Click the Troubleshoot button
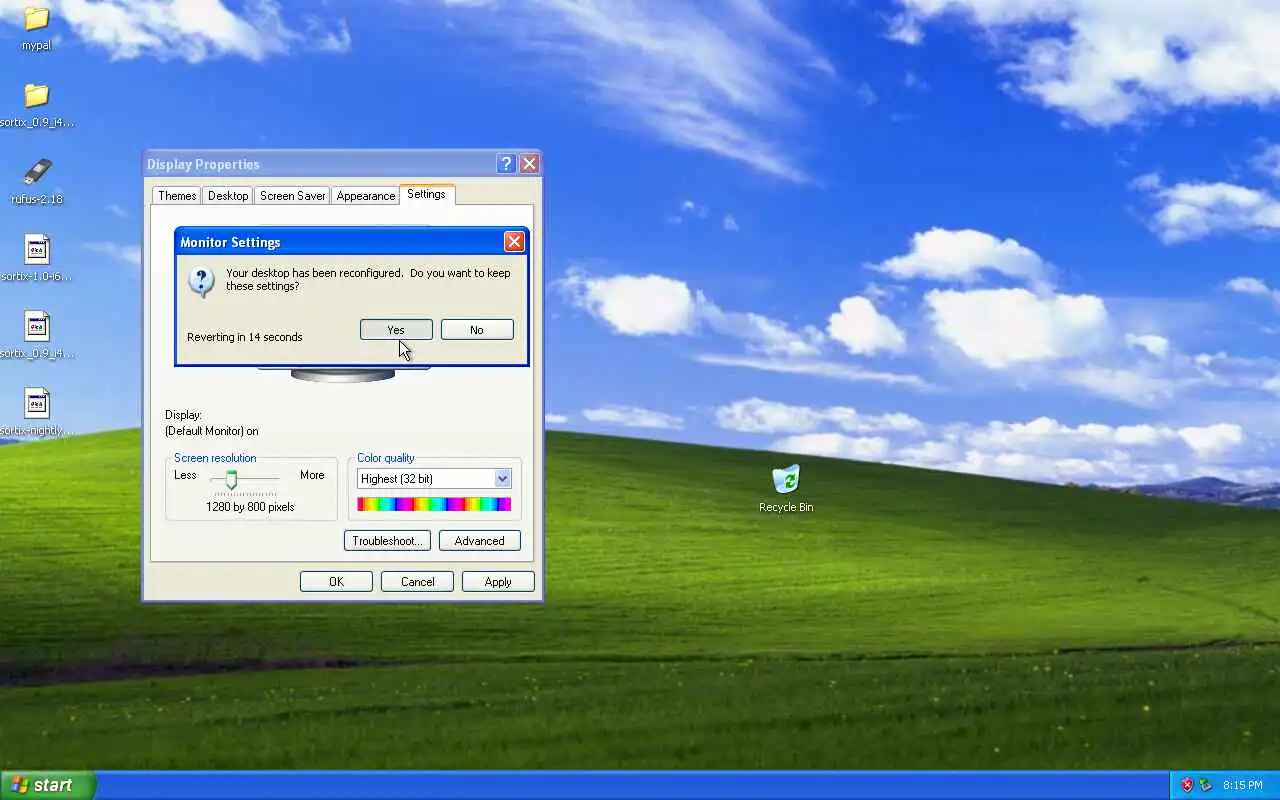1280x800 pixels. tap(387, 541)
